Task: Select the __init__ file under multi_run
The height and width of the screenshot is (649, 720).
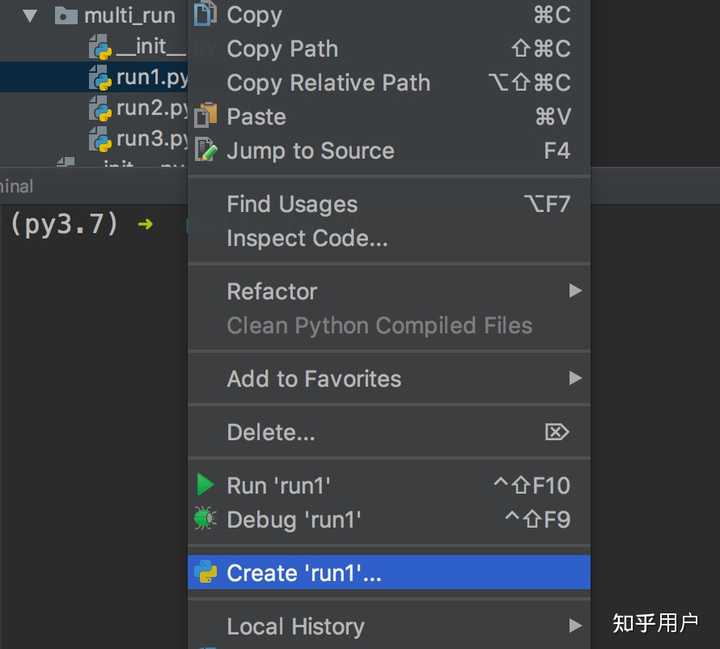Action: (x=150, y=48)
